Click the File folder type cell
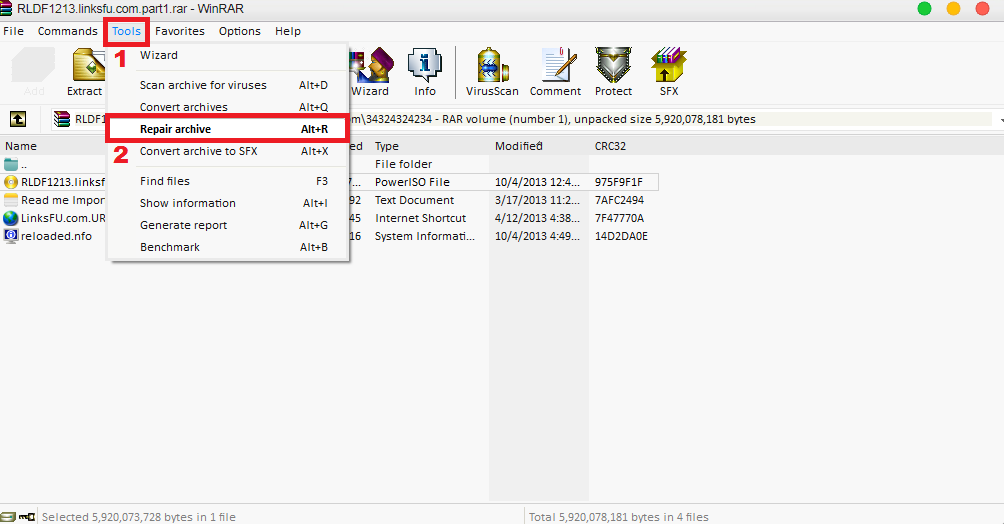 403,164
